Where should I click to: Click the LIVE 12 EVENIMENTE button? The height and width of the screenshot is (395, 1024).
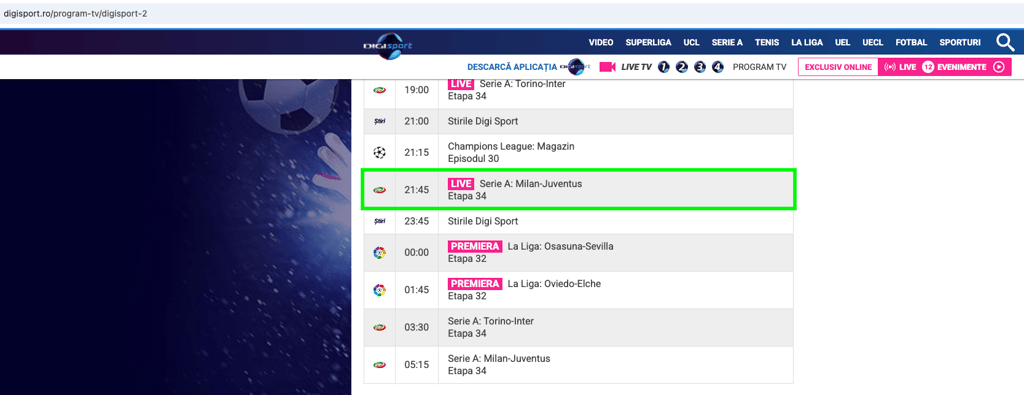[x=945, y=67]
